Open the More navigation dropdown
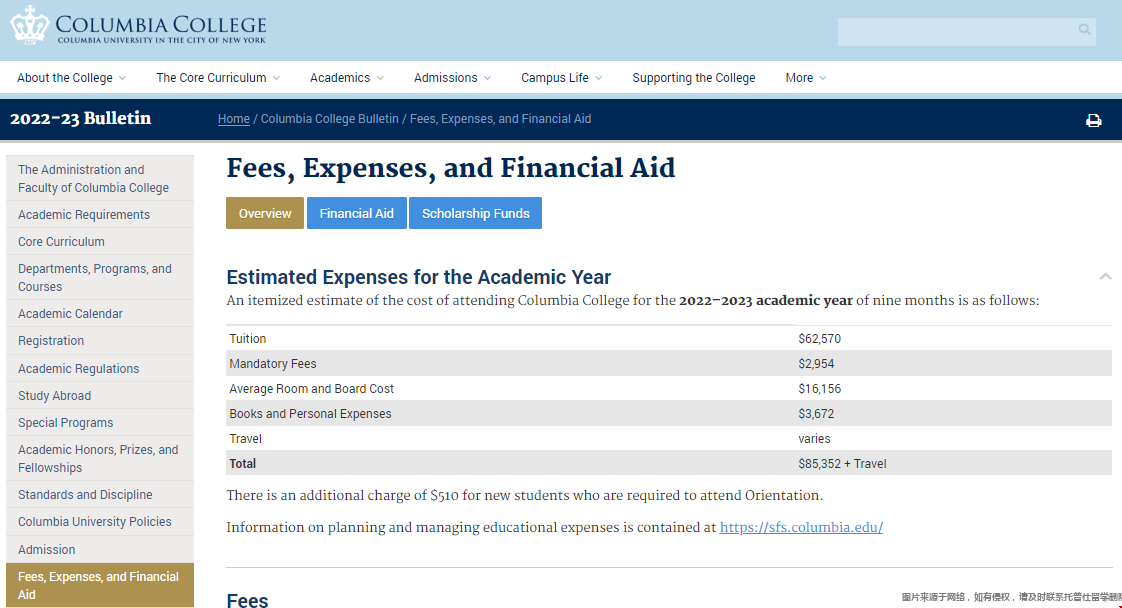Image resolution: width=1122 pixels, height=608 pixels. (805, 78)
